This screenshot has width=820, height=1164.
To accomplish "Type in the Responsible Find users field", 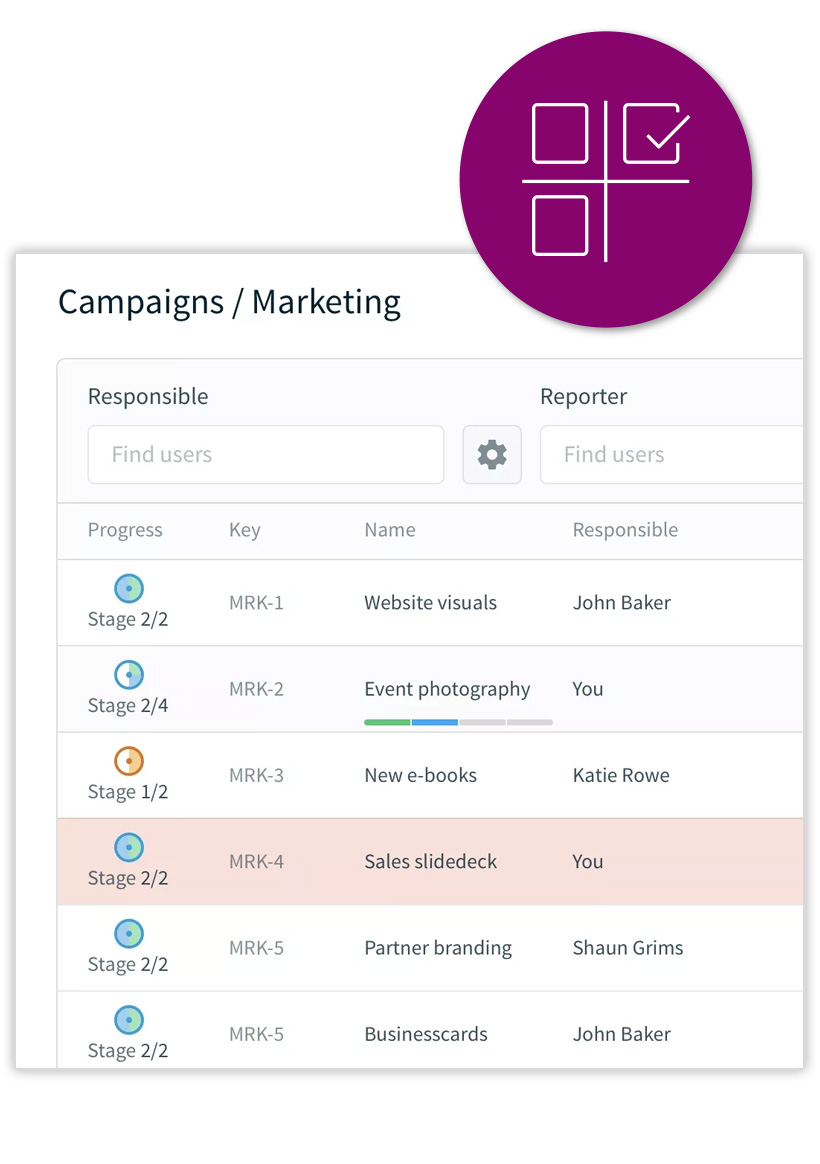I will point(265,455).
